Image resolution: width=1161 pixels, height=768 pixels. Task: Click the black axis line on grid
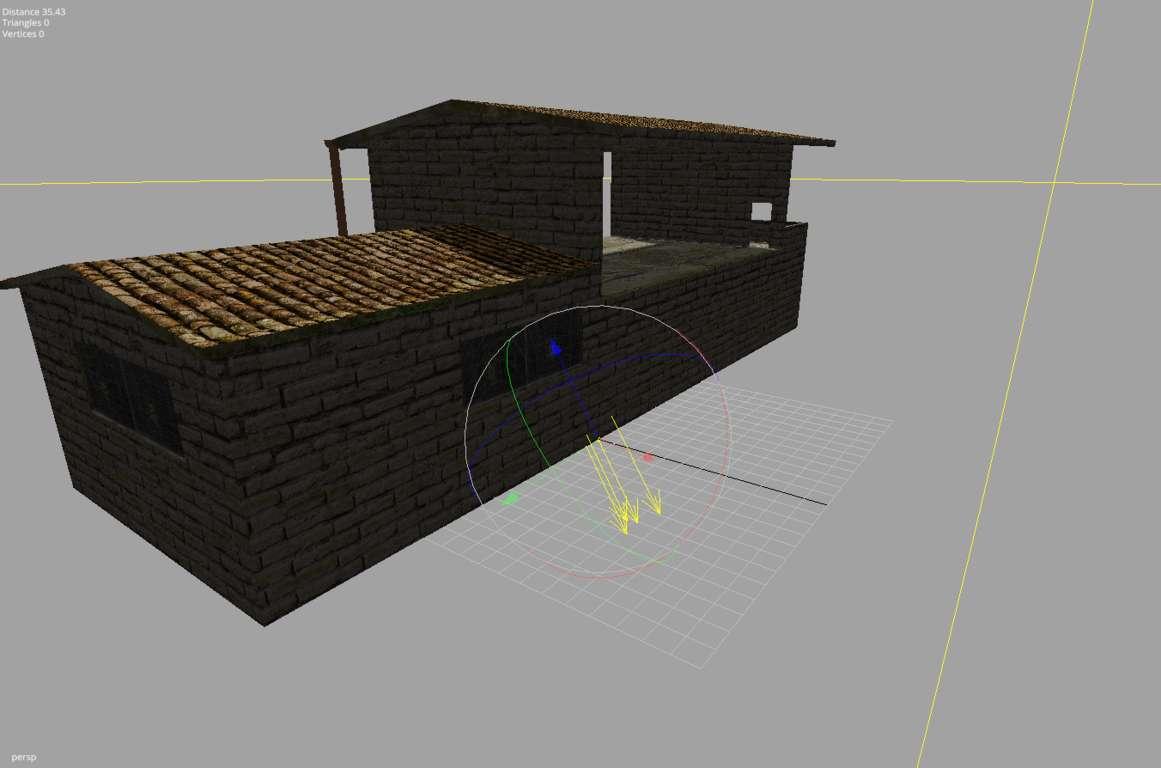(760, 485)
